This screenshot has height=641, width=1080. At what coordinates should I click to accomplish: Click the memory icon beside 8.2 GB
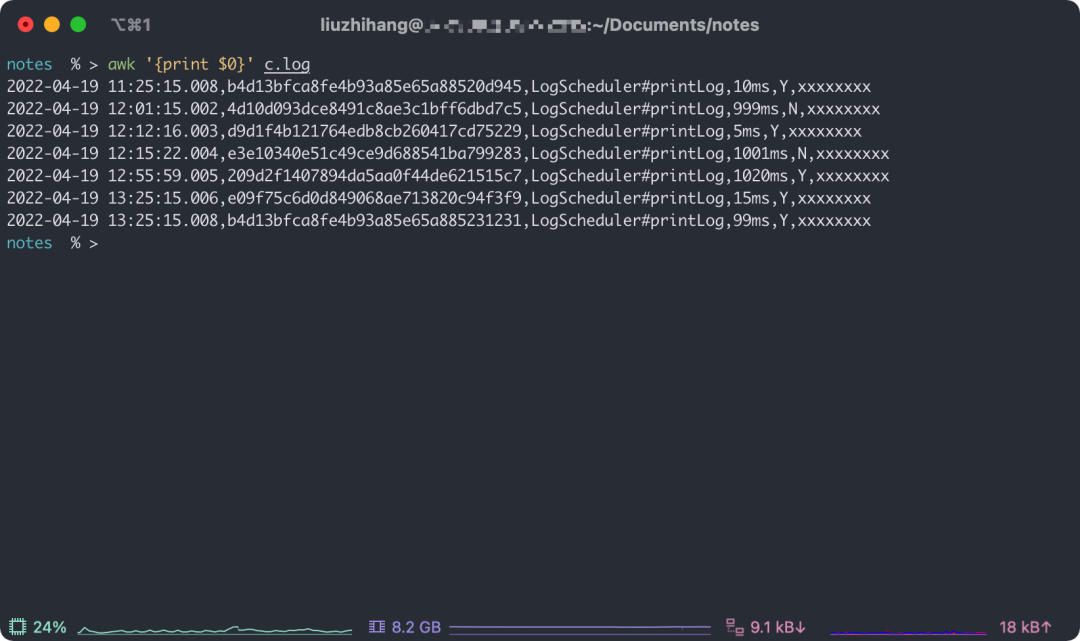coord(377,627)
